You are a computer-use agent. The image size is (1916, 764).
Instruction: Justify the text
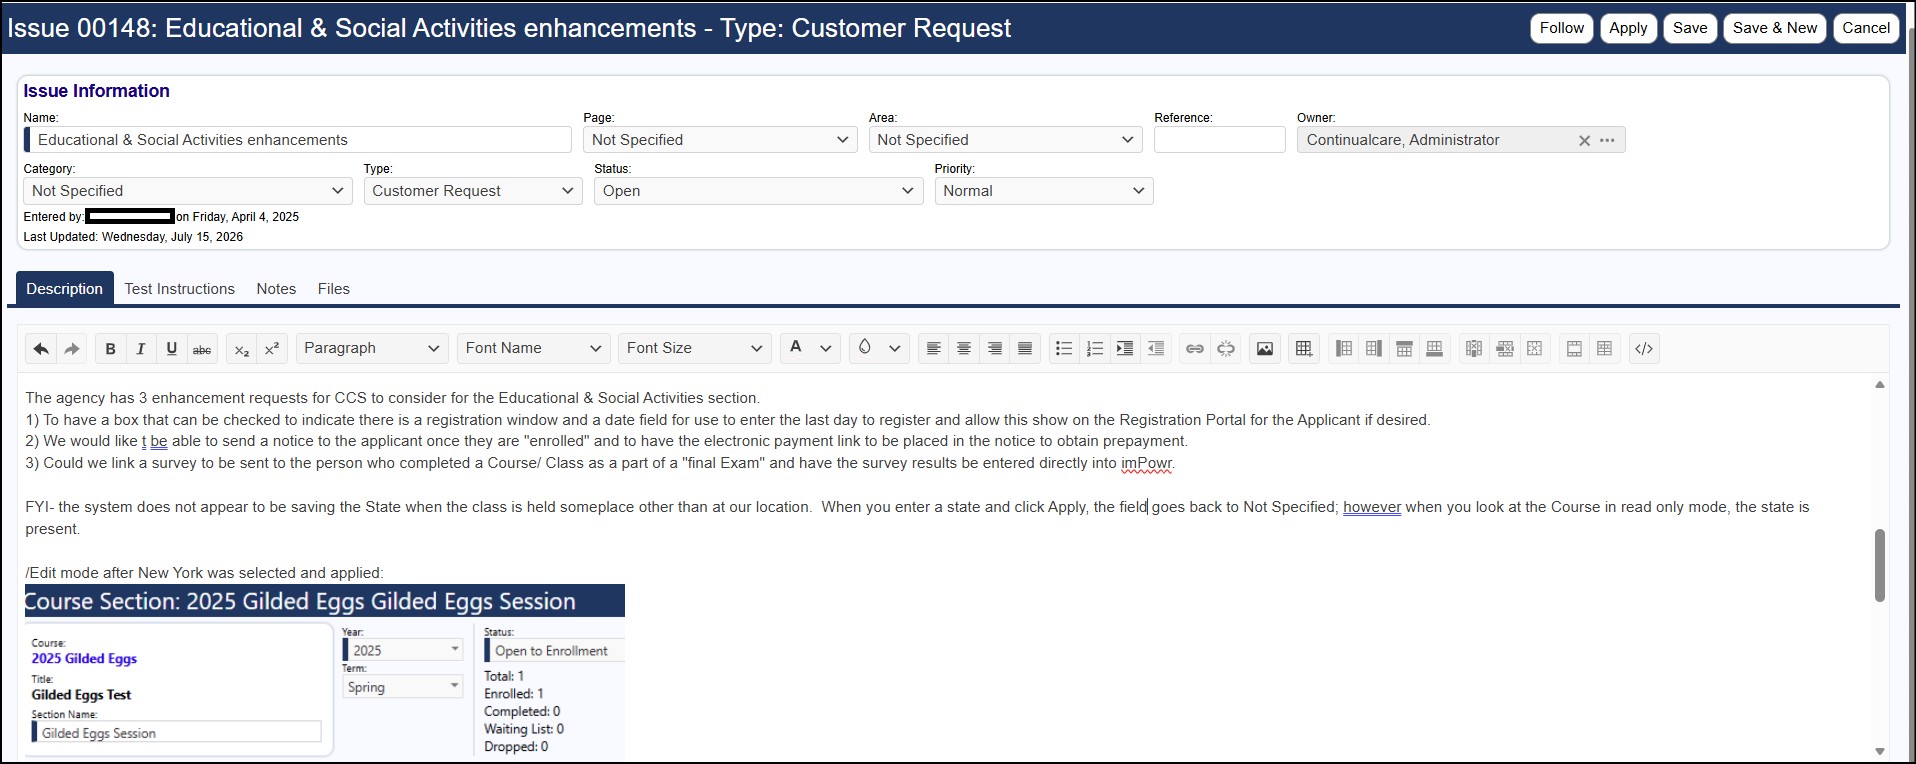[x=1025, y=349]
